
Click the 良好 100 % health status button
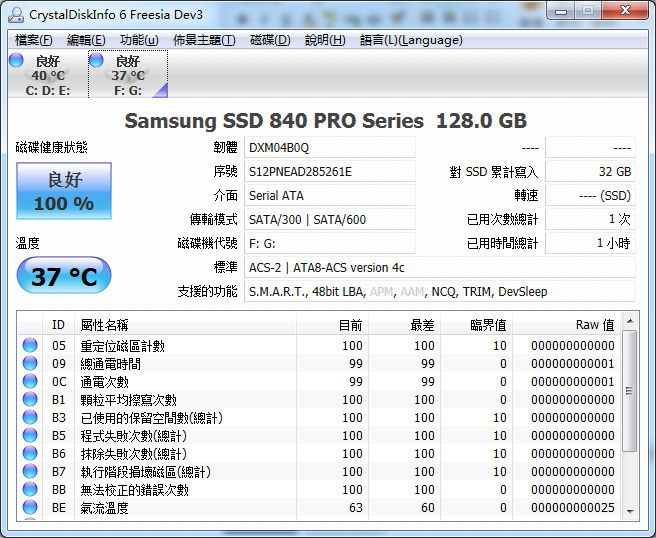click(64, 191)
